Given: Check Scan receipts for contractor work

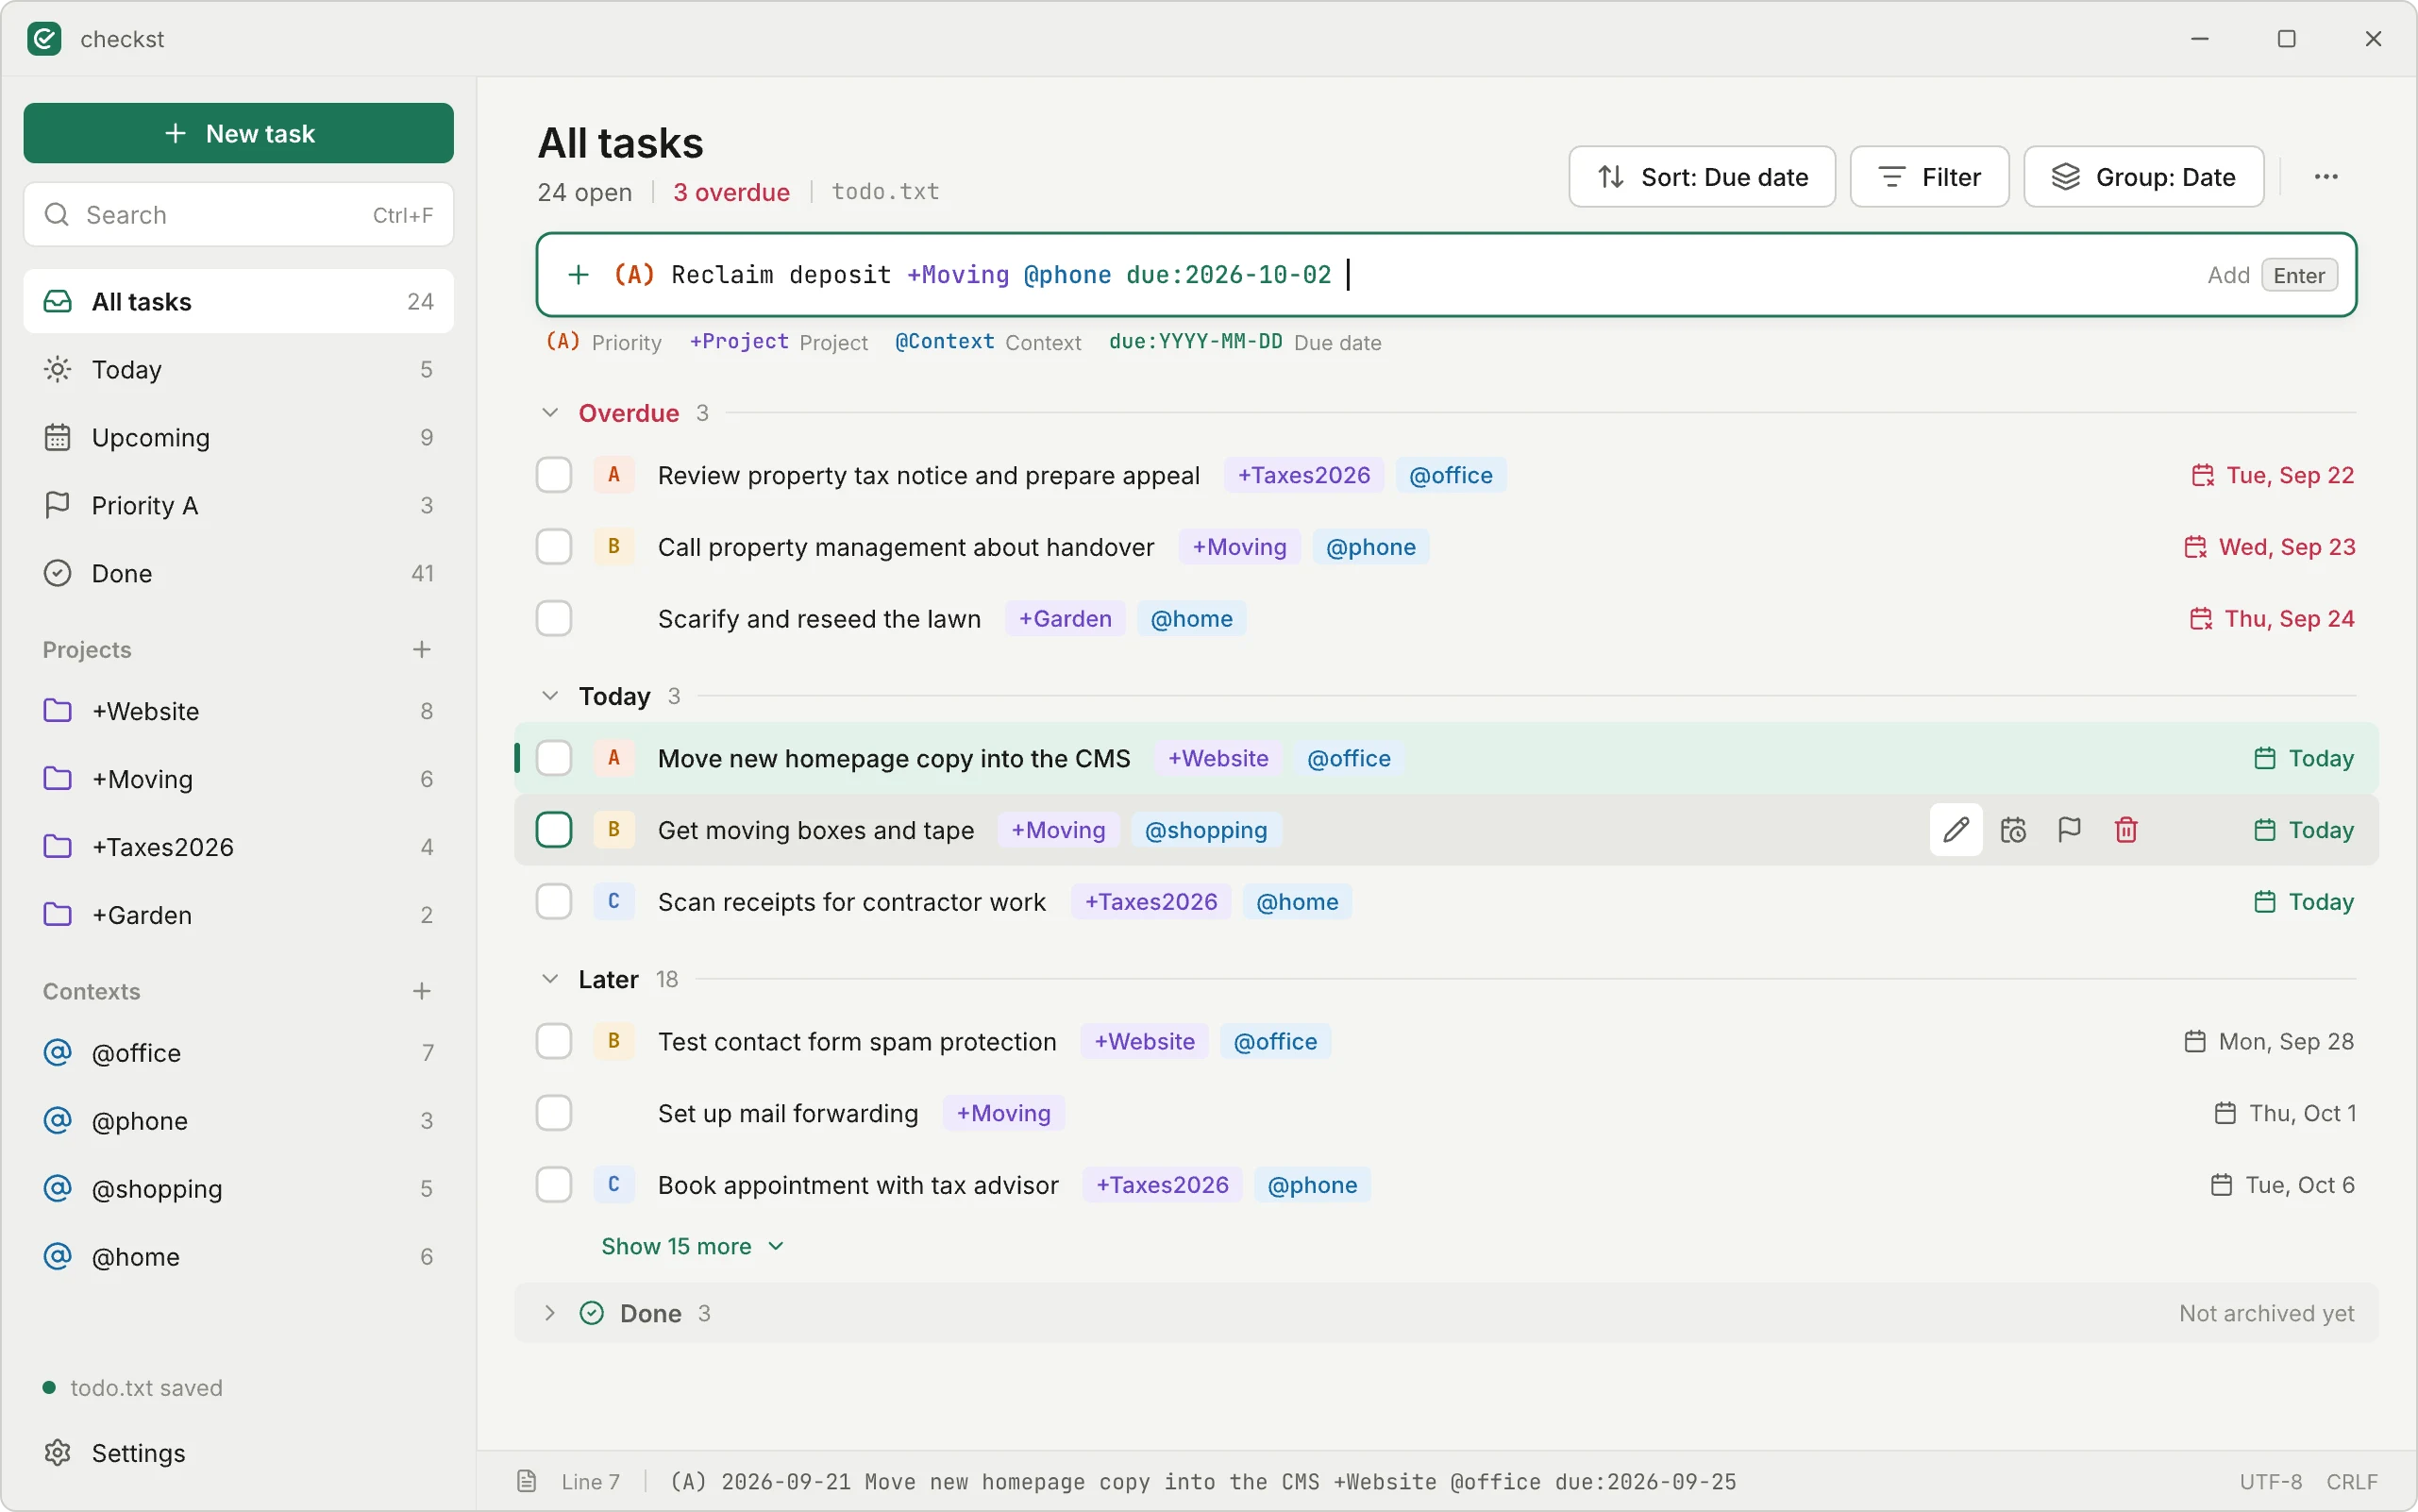Looking at the screenshot, I should point(554,902).
